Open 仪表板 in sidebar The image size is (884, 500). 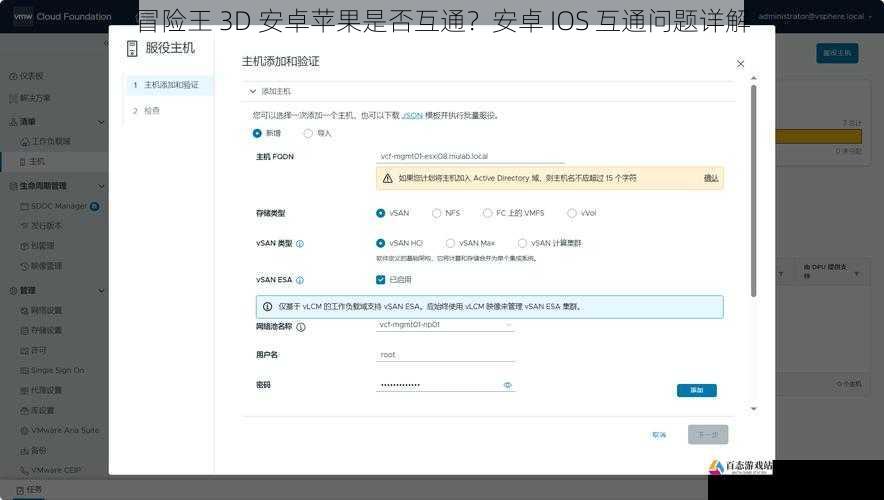coord(26,76)
